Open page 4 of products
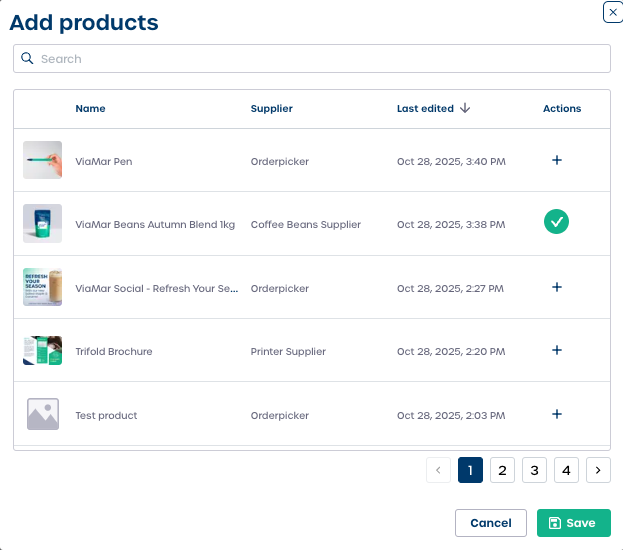The width and height of the screenshot is (623, 550). coord(566,470)
